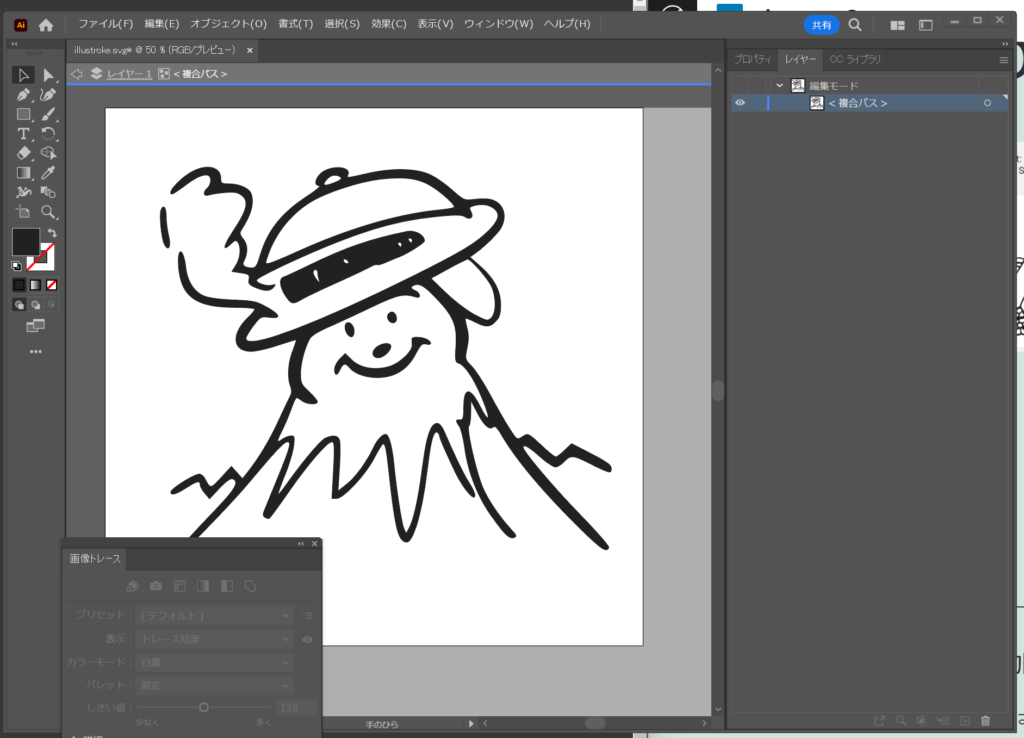Select the Direct Selection tool
Image resolution: width=1024 pixels, height=738 pixels.
[48, 75]
